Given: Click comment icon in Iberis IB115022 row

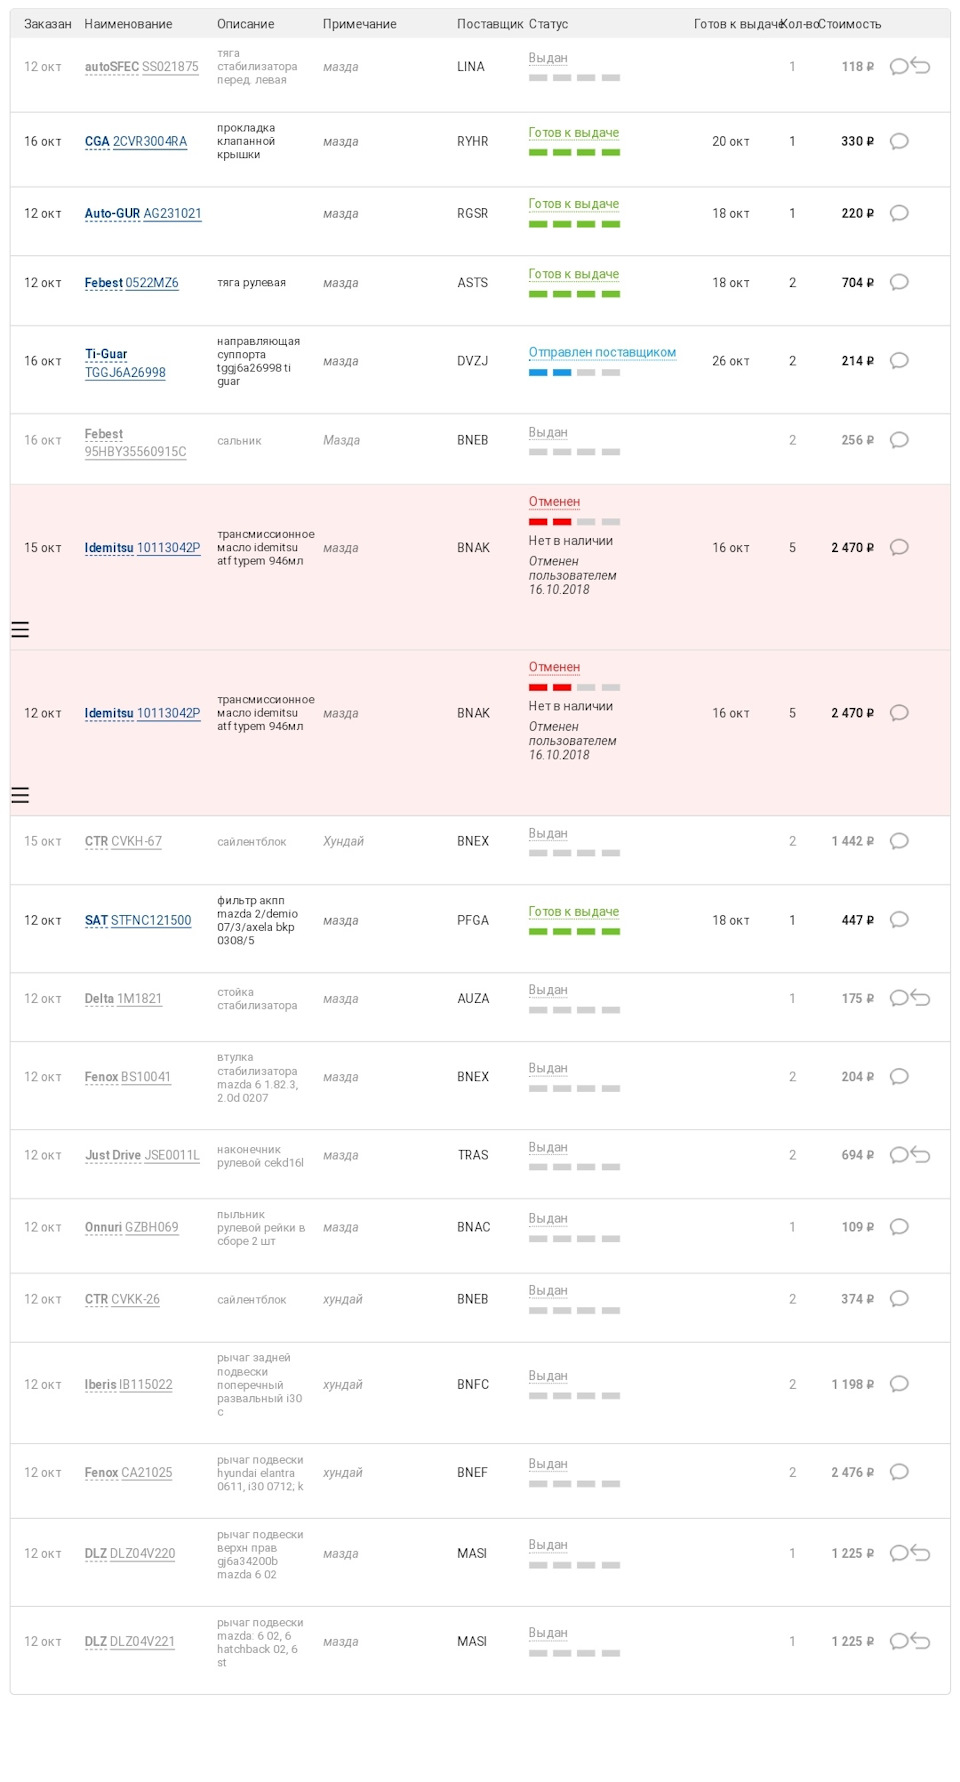Looking at the screenshot, I should point(899,1384).
